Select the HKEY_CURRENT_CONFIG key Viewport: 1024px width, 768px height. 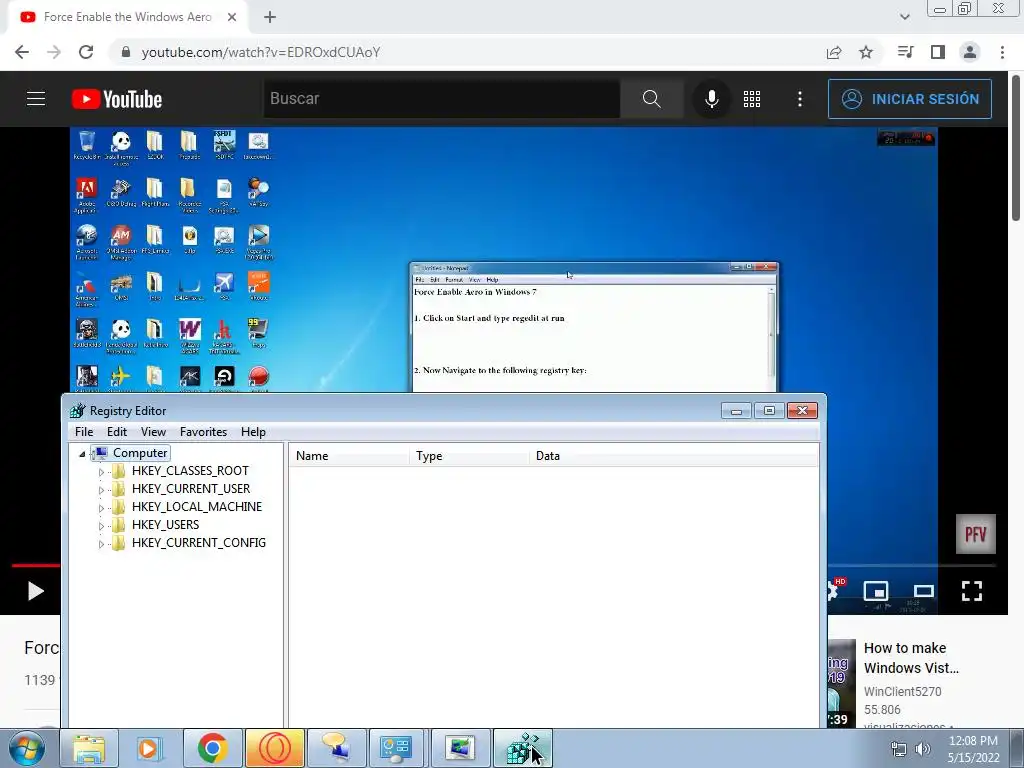pyautogui.click(x=199, y=543)
